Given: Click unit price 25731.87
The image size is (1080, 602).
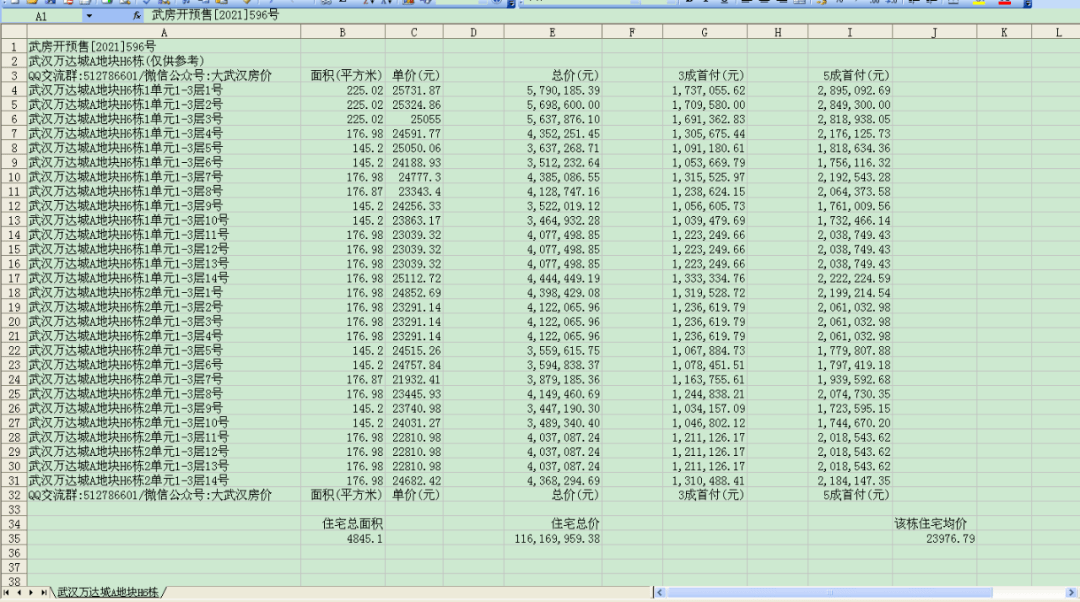Looking at the screenshot, I should [416, 90].
